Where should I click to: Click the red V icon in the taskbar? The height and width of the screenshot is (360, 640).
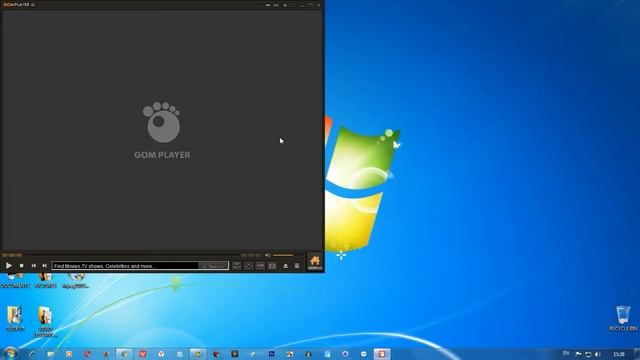point(142,354)
